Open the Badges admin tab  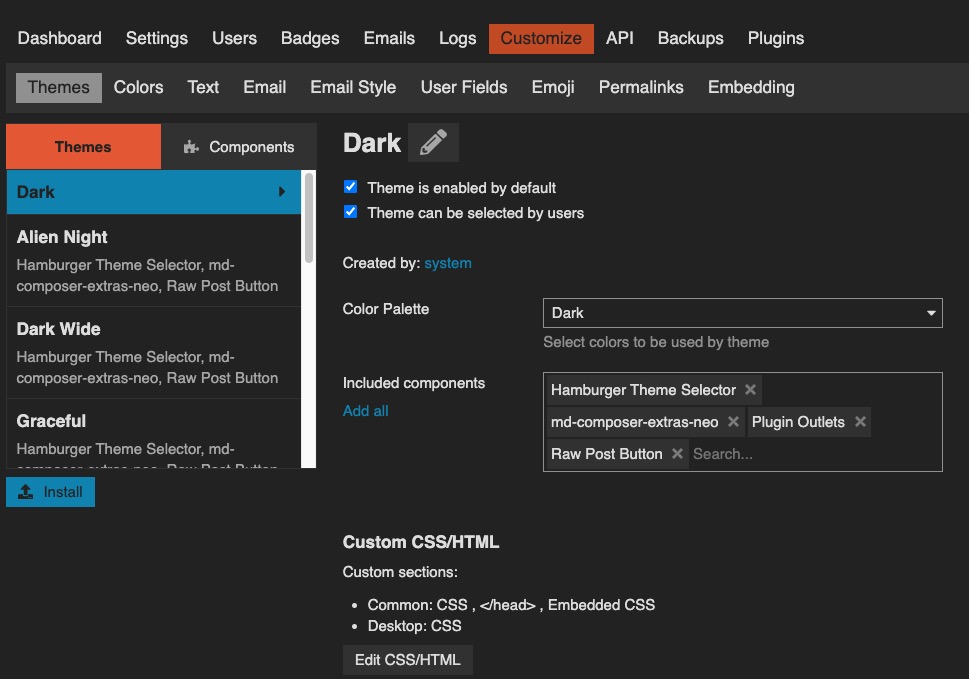coord(310,38)
